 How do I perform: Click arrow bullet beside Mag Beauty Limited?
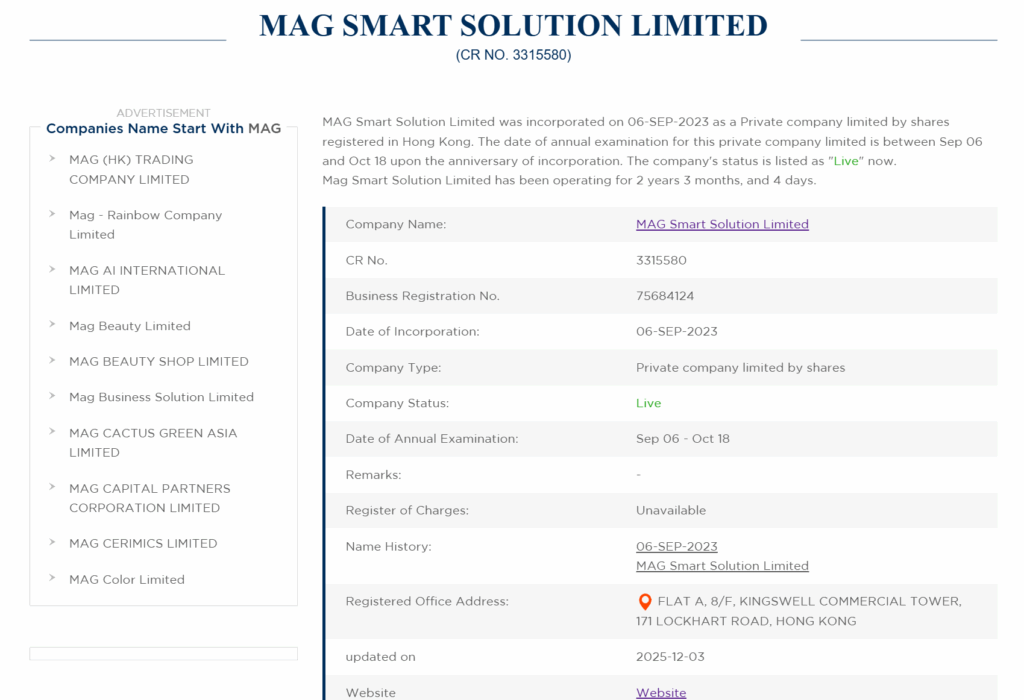pos(52,324)
